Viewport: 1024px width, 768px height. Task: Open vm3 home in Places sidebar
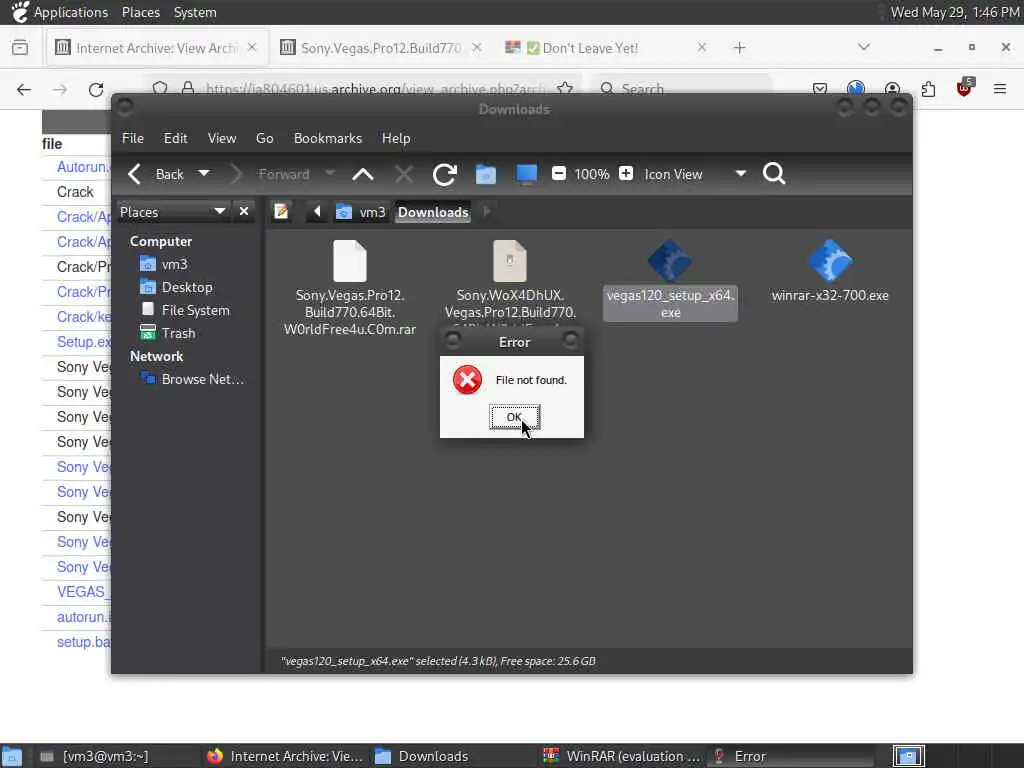(164, 264)
